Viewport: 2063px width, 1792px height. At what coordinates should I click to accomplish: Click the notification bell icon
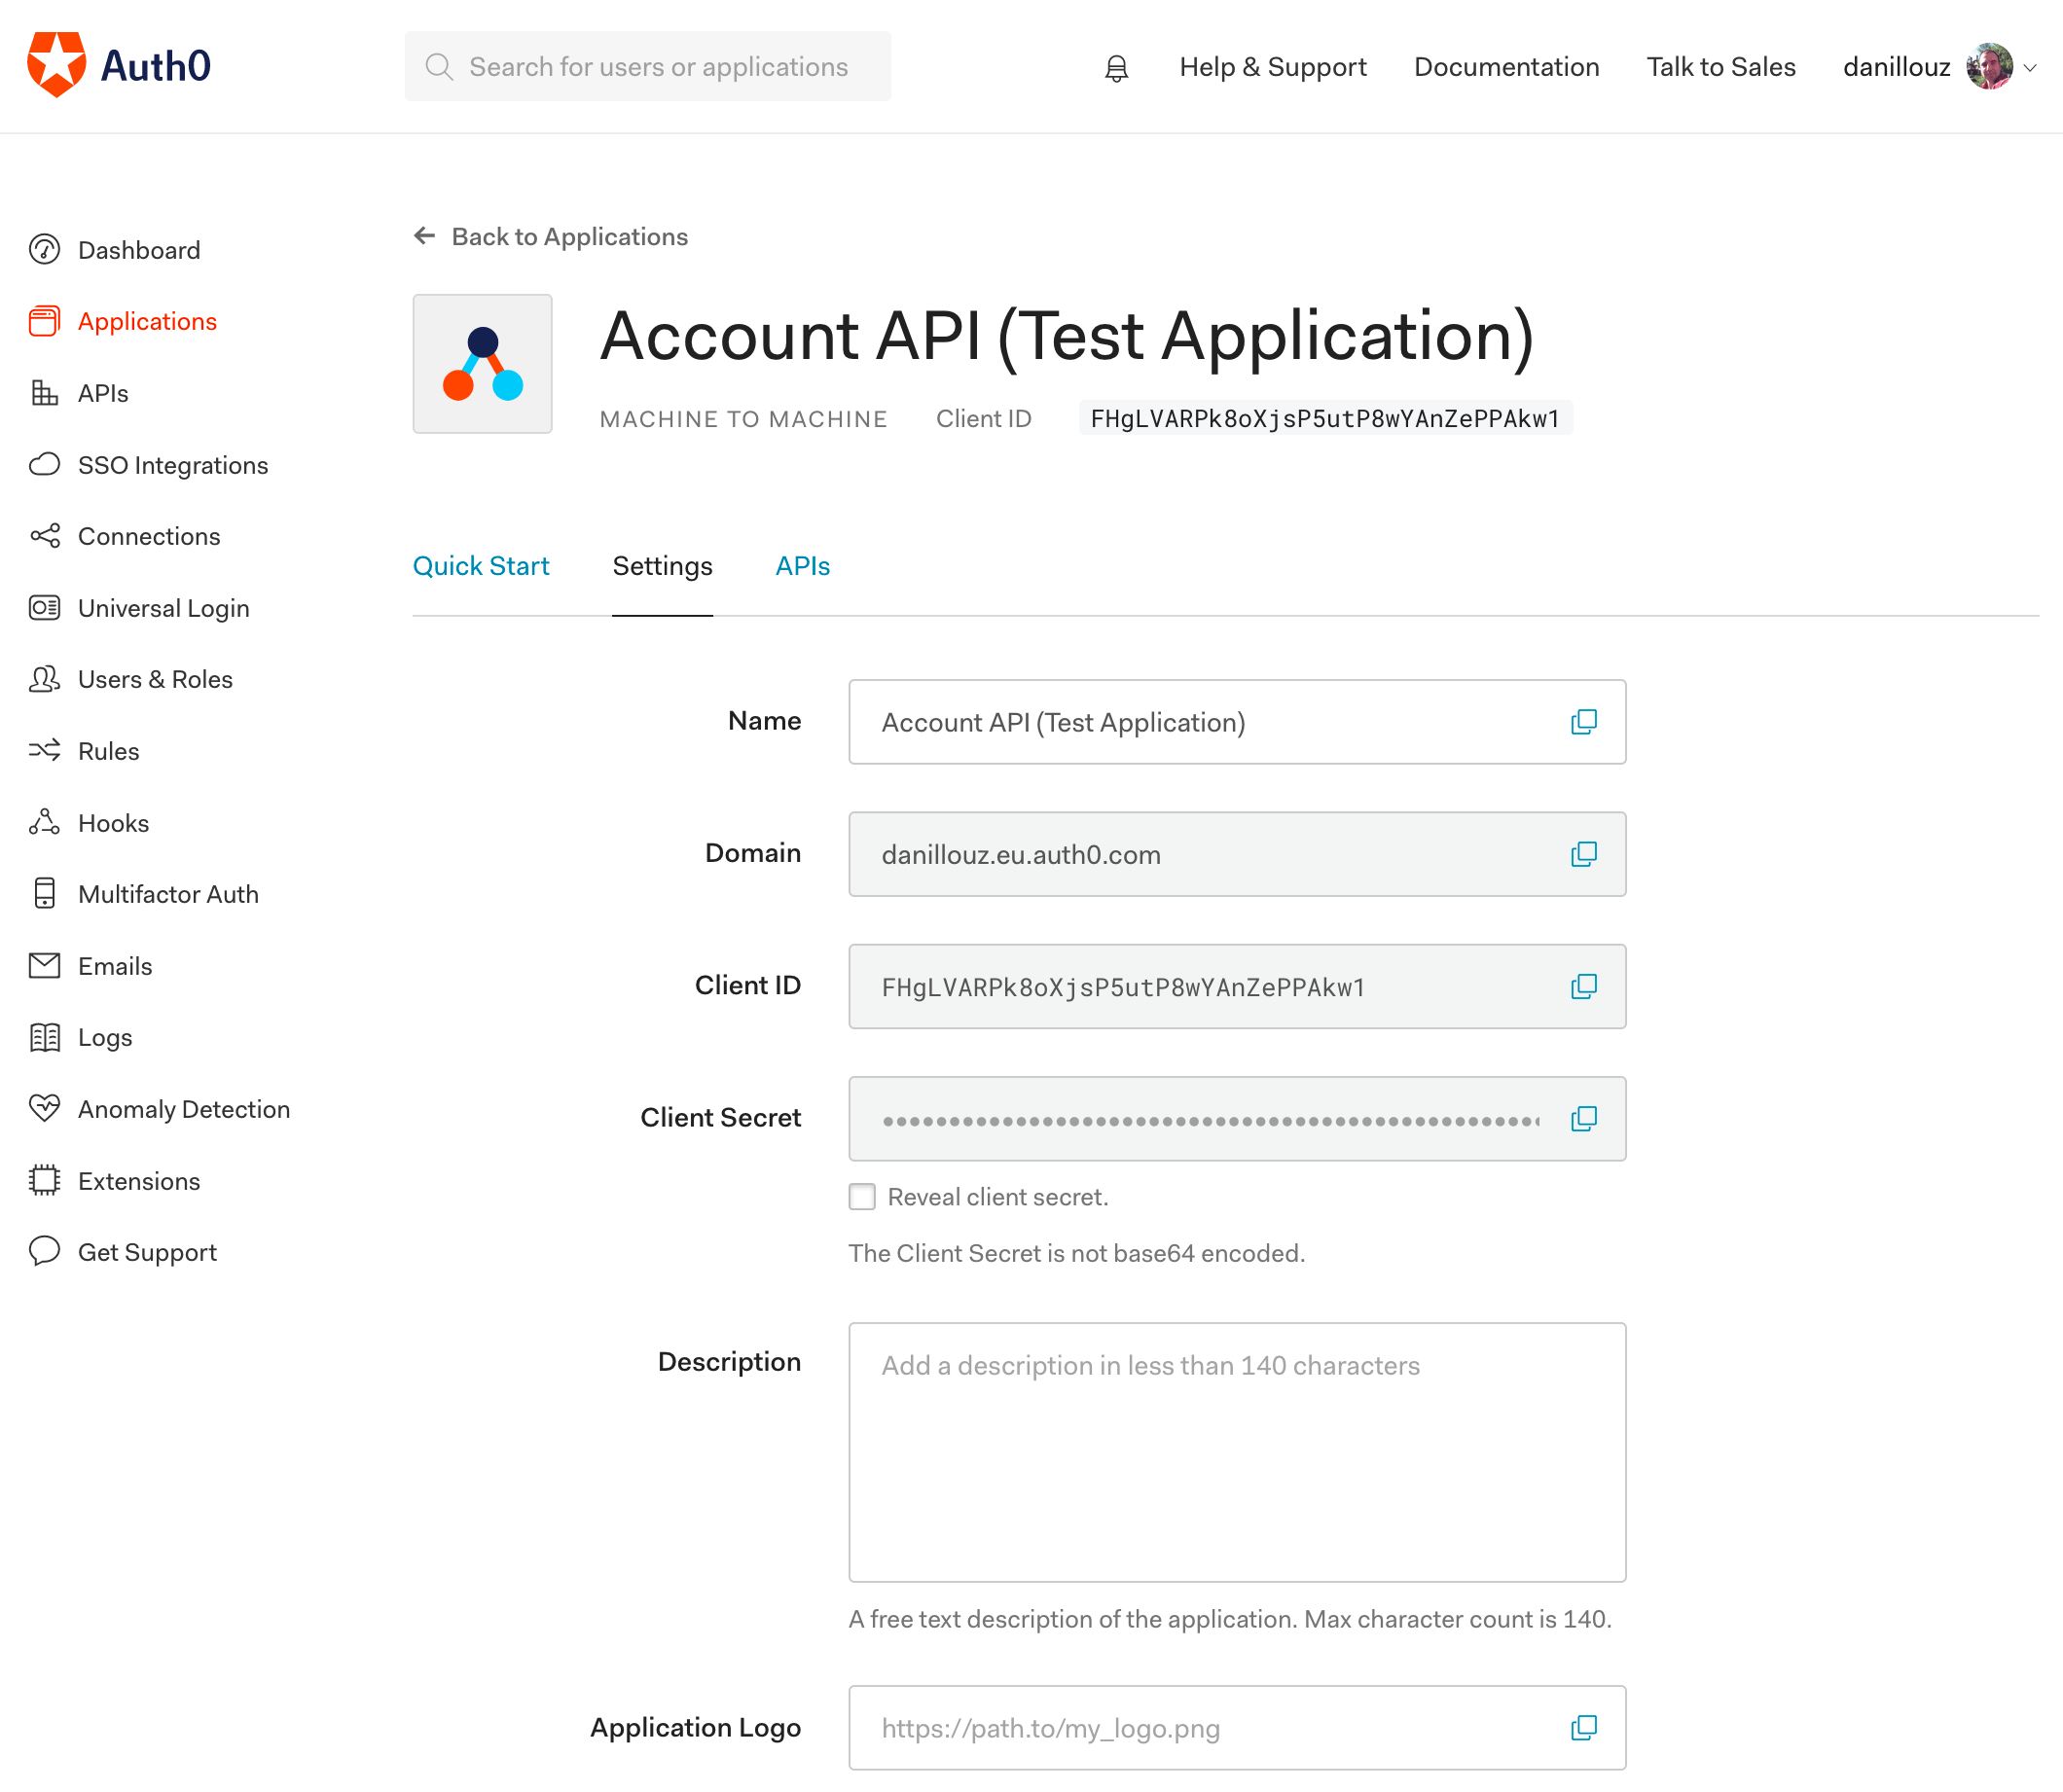[x=1116, y=68]
